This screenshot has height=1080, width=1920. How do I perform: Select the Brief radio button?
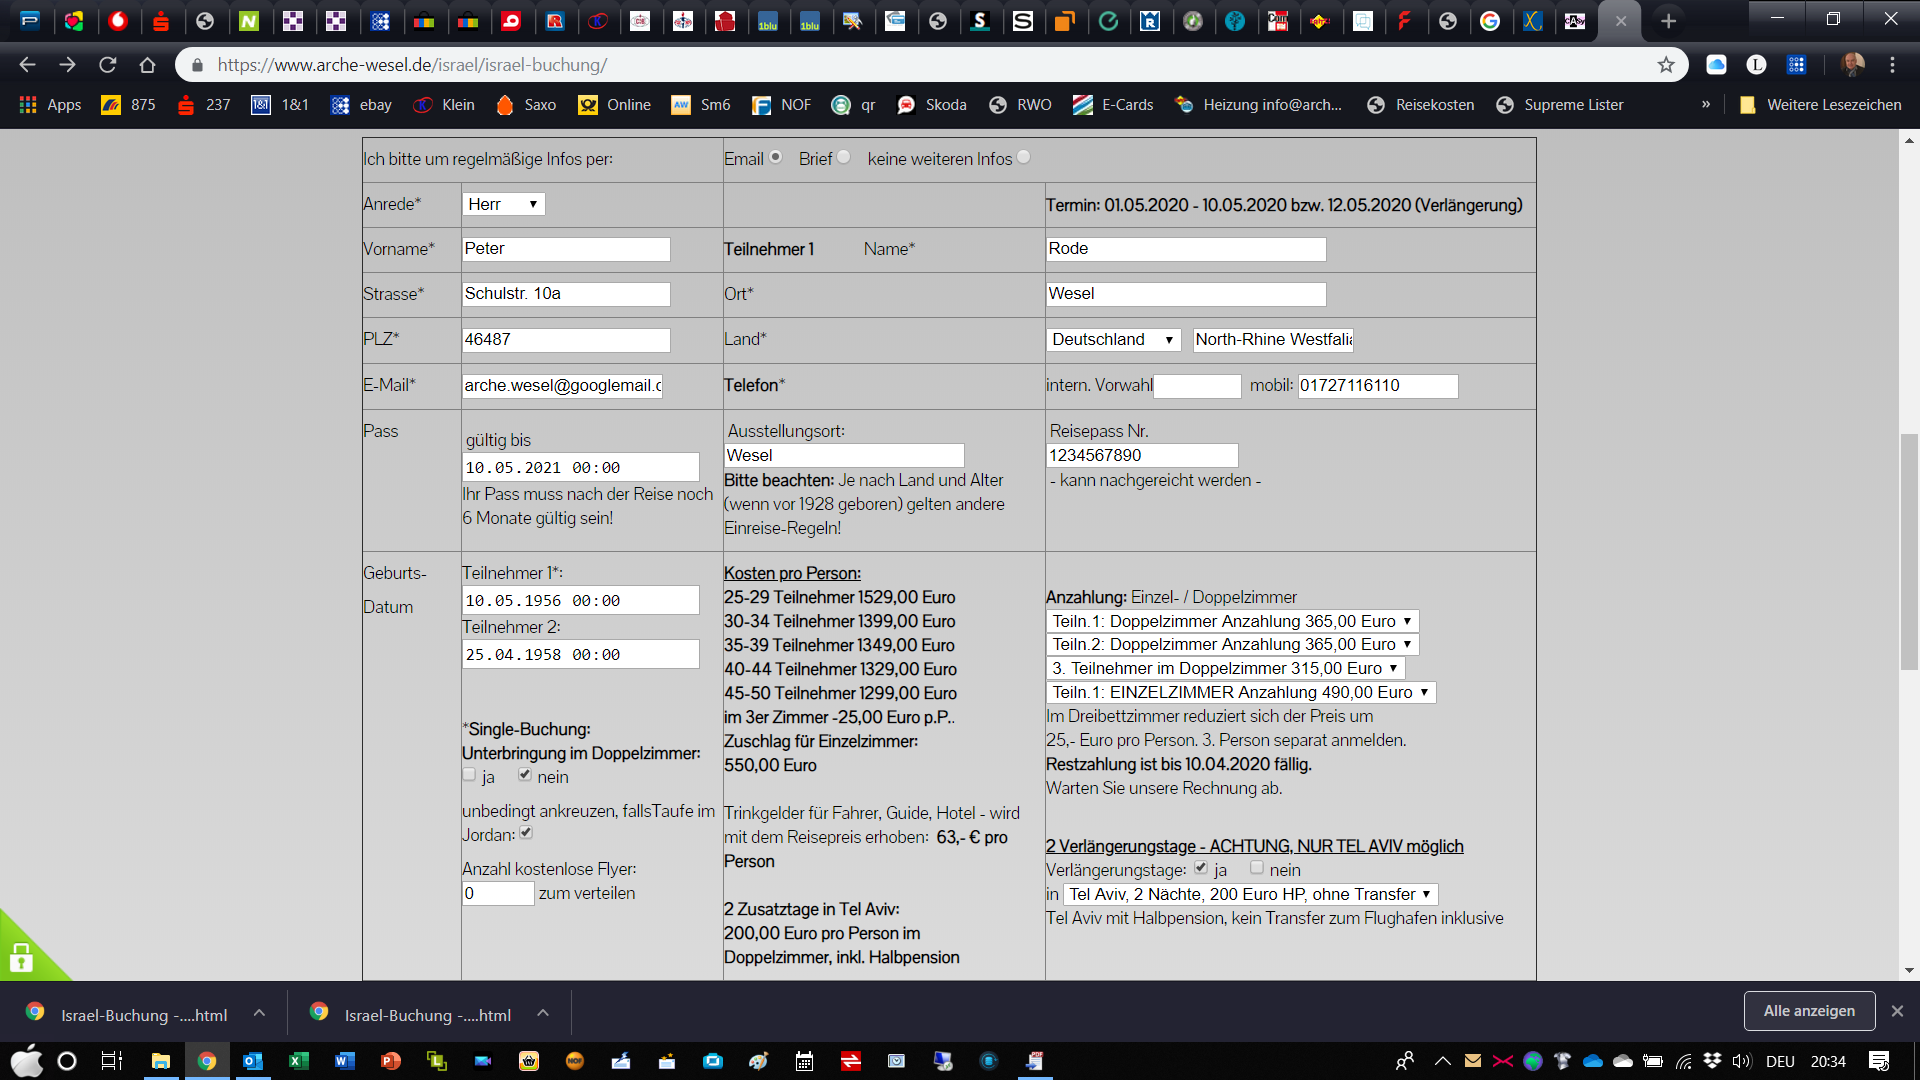(844, 157)
